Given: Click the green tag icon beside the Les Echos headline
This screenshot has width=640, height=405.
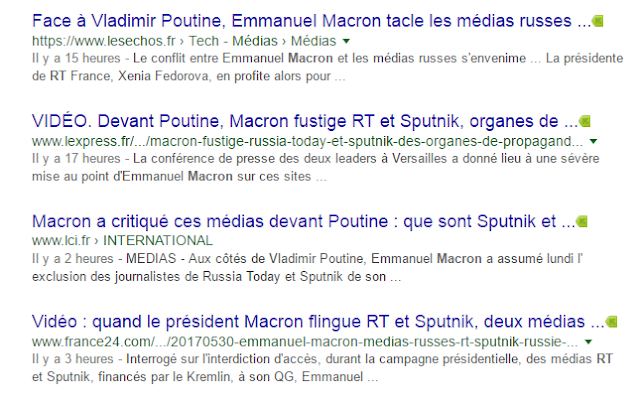Looking at the screenshot, I should click(597, 21).
